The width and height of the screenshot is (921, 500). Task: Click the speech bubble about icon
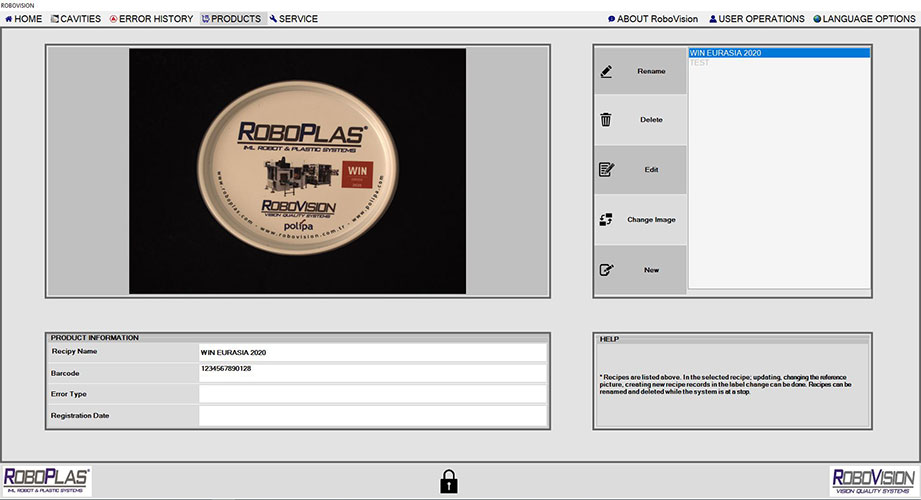tap(611, 19)
